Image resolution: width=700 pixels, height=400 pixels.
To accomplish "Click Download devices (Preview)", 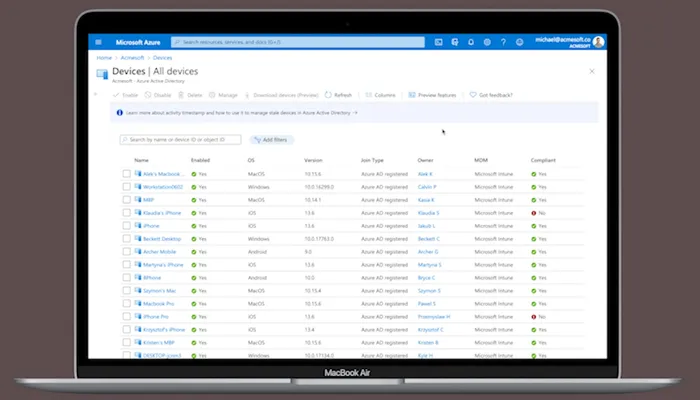I will click(281, 95).
